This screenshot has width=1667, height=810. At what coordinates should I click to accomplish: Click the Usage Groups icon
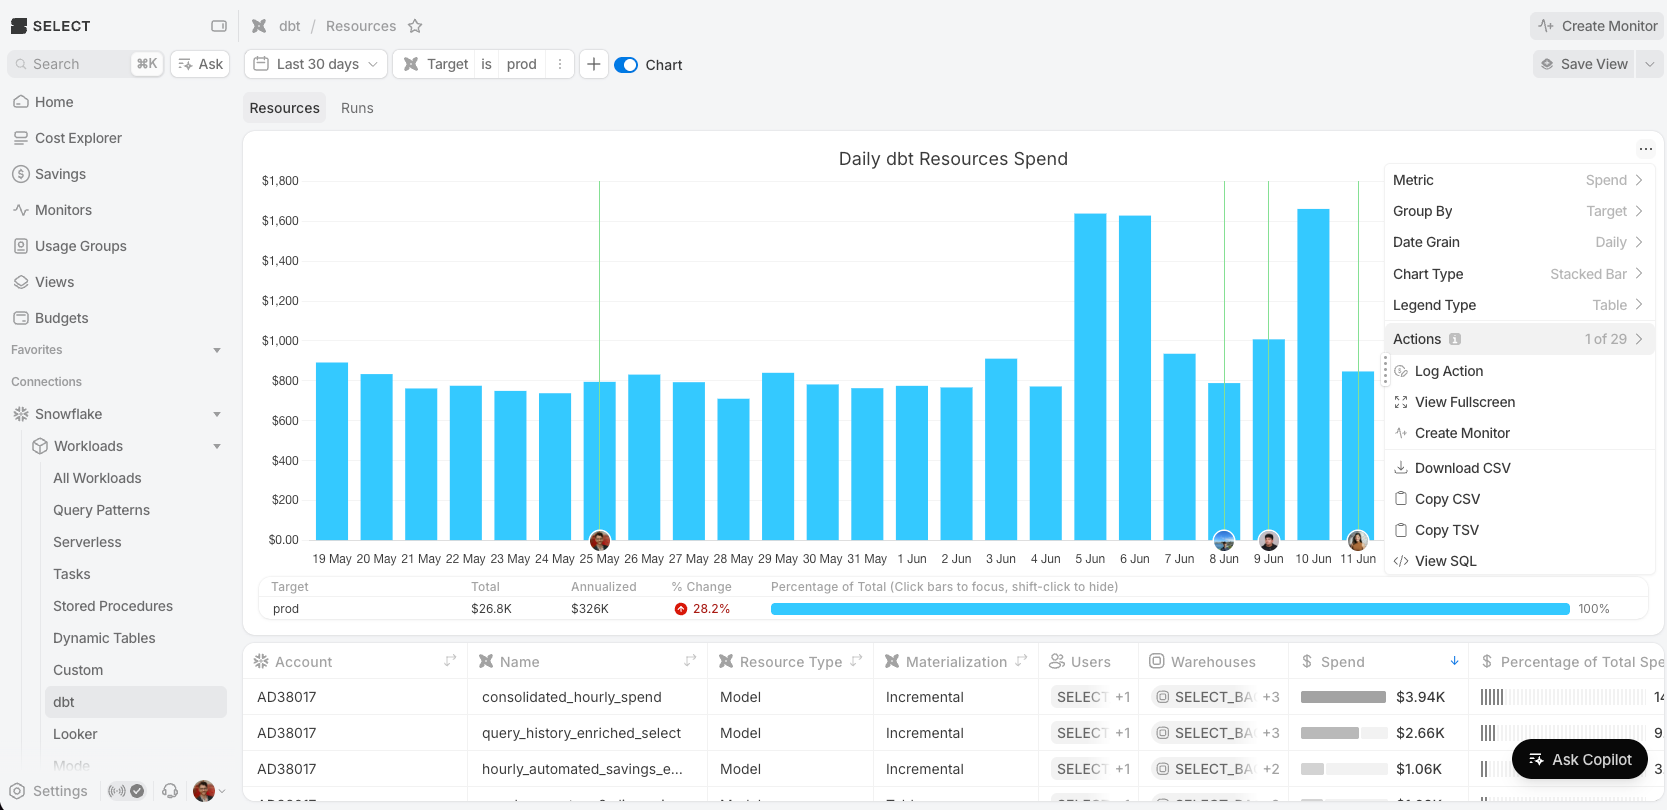pyautogui.click(x=21, y=246)
